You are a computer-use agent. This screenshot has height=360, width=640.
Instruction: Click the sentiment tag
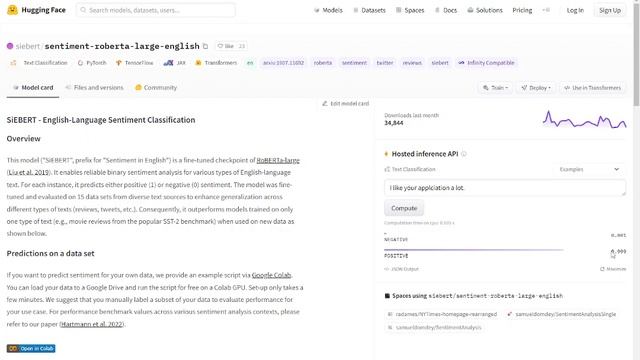click(x=354, y=63)
